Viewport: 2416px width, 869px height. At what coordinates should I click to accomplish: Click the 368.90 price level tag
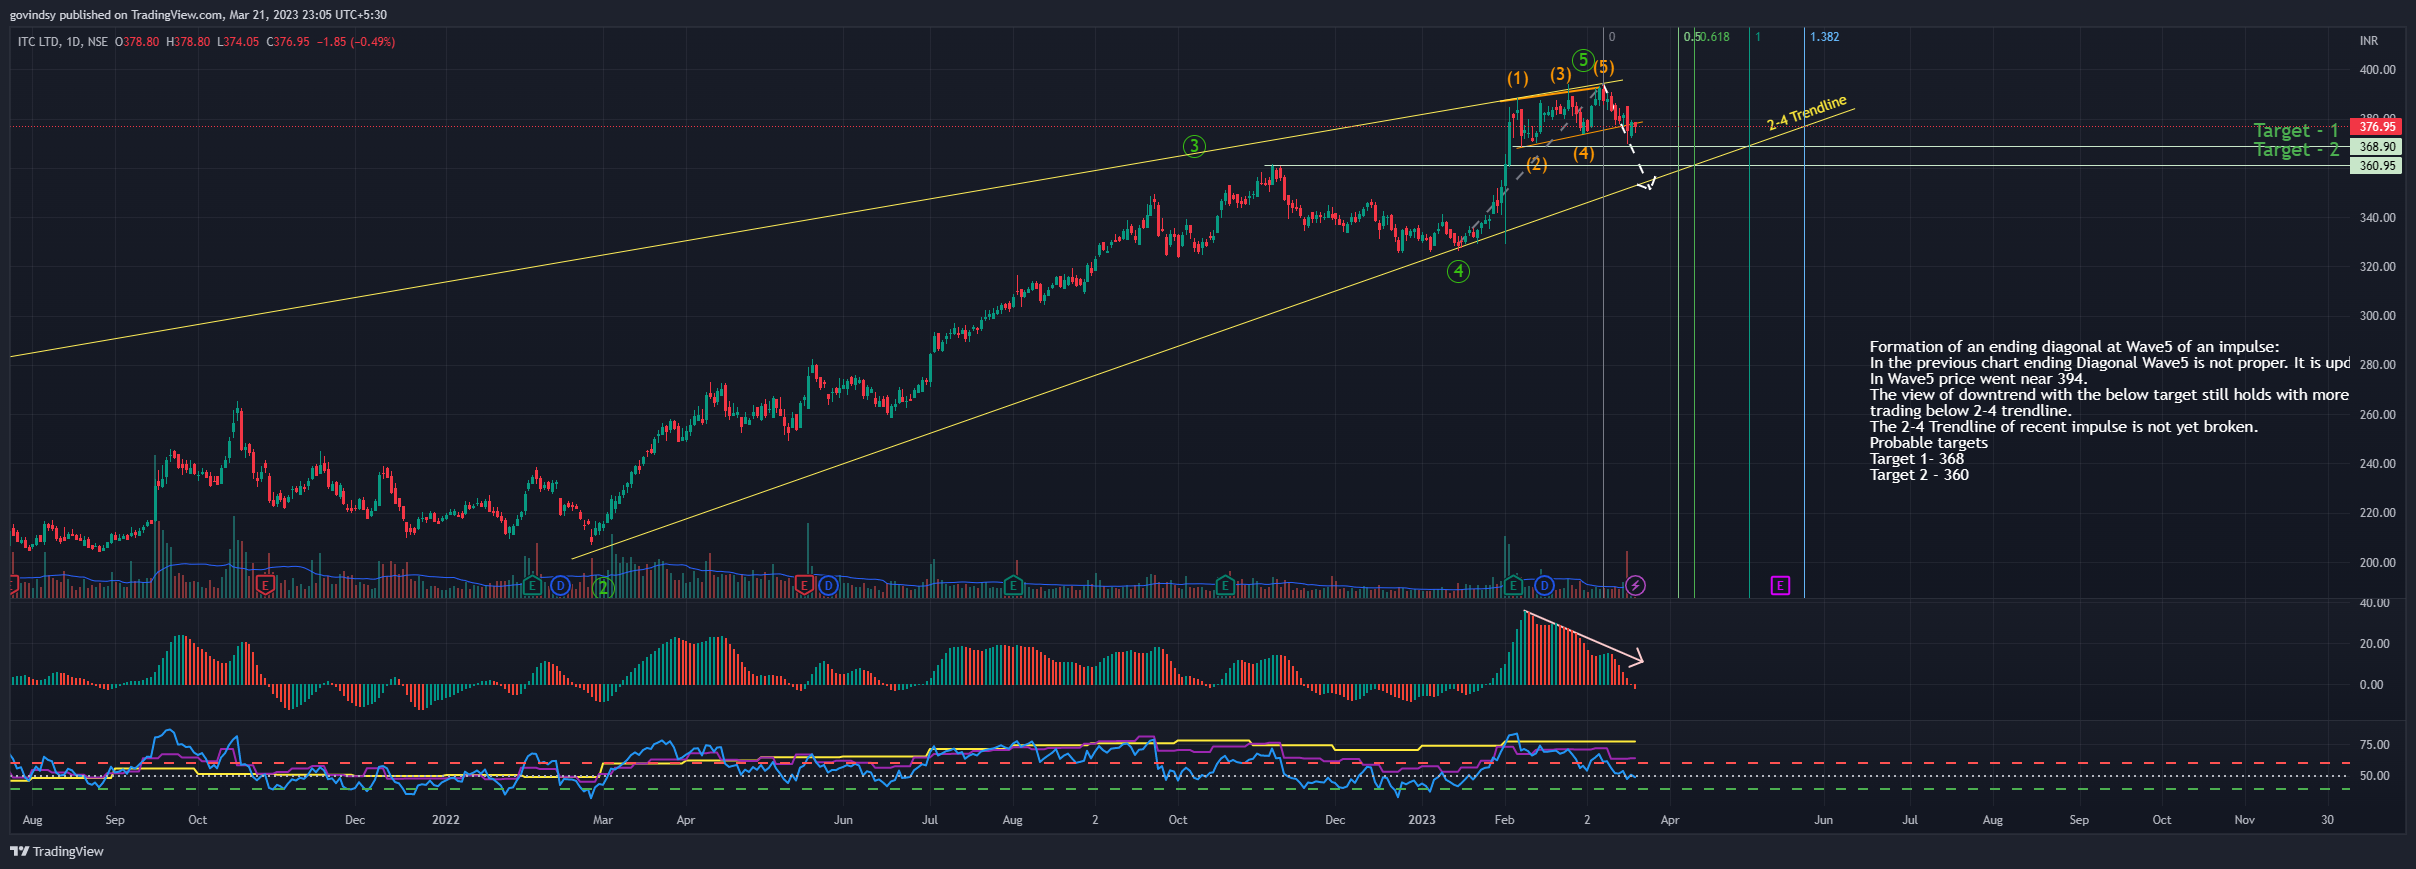pos(2377,147)
